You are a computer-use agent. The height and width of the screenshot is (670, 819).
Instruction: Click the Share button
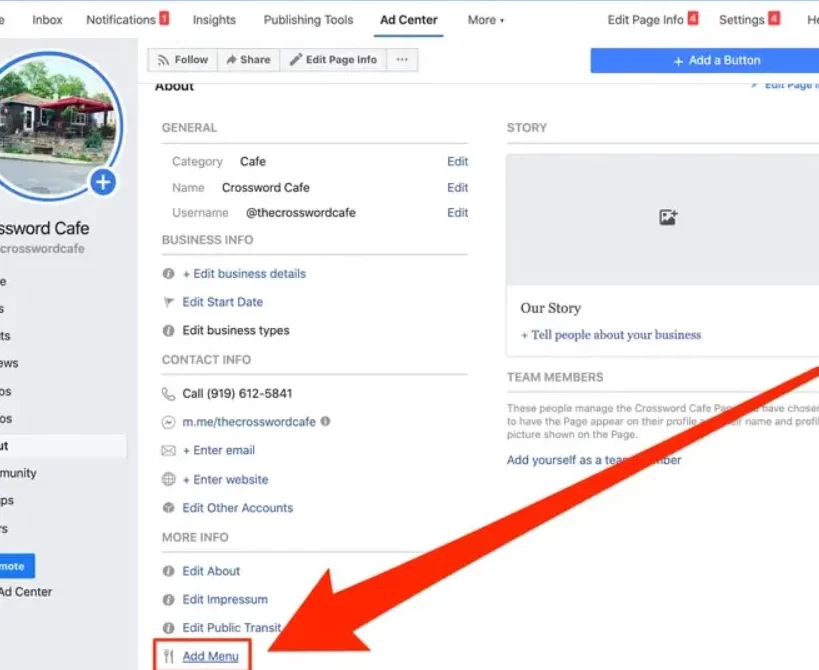pos(249,60)
